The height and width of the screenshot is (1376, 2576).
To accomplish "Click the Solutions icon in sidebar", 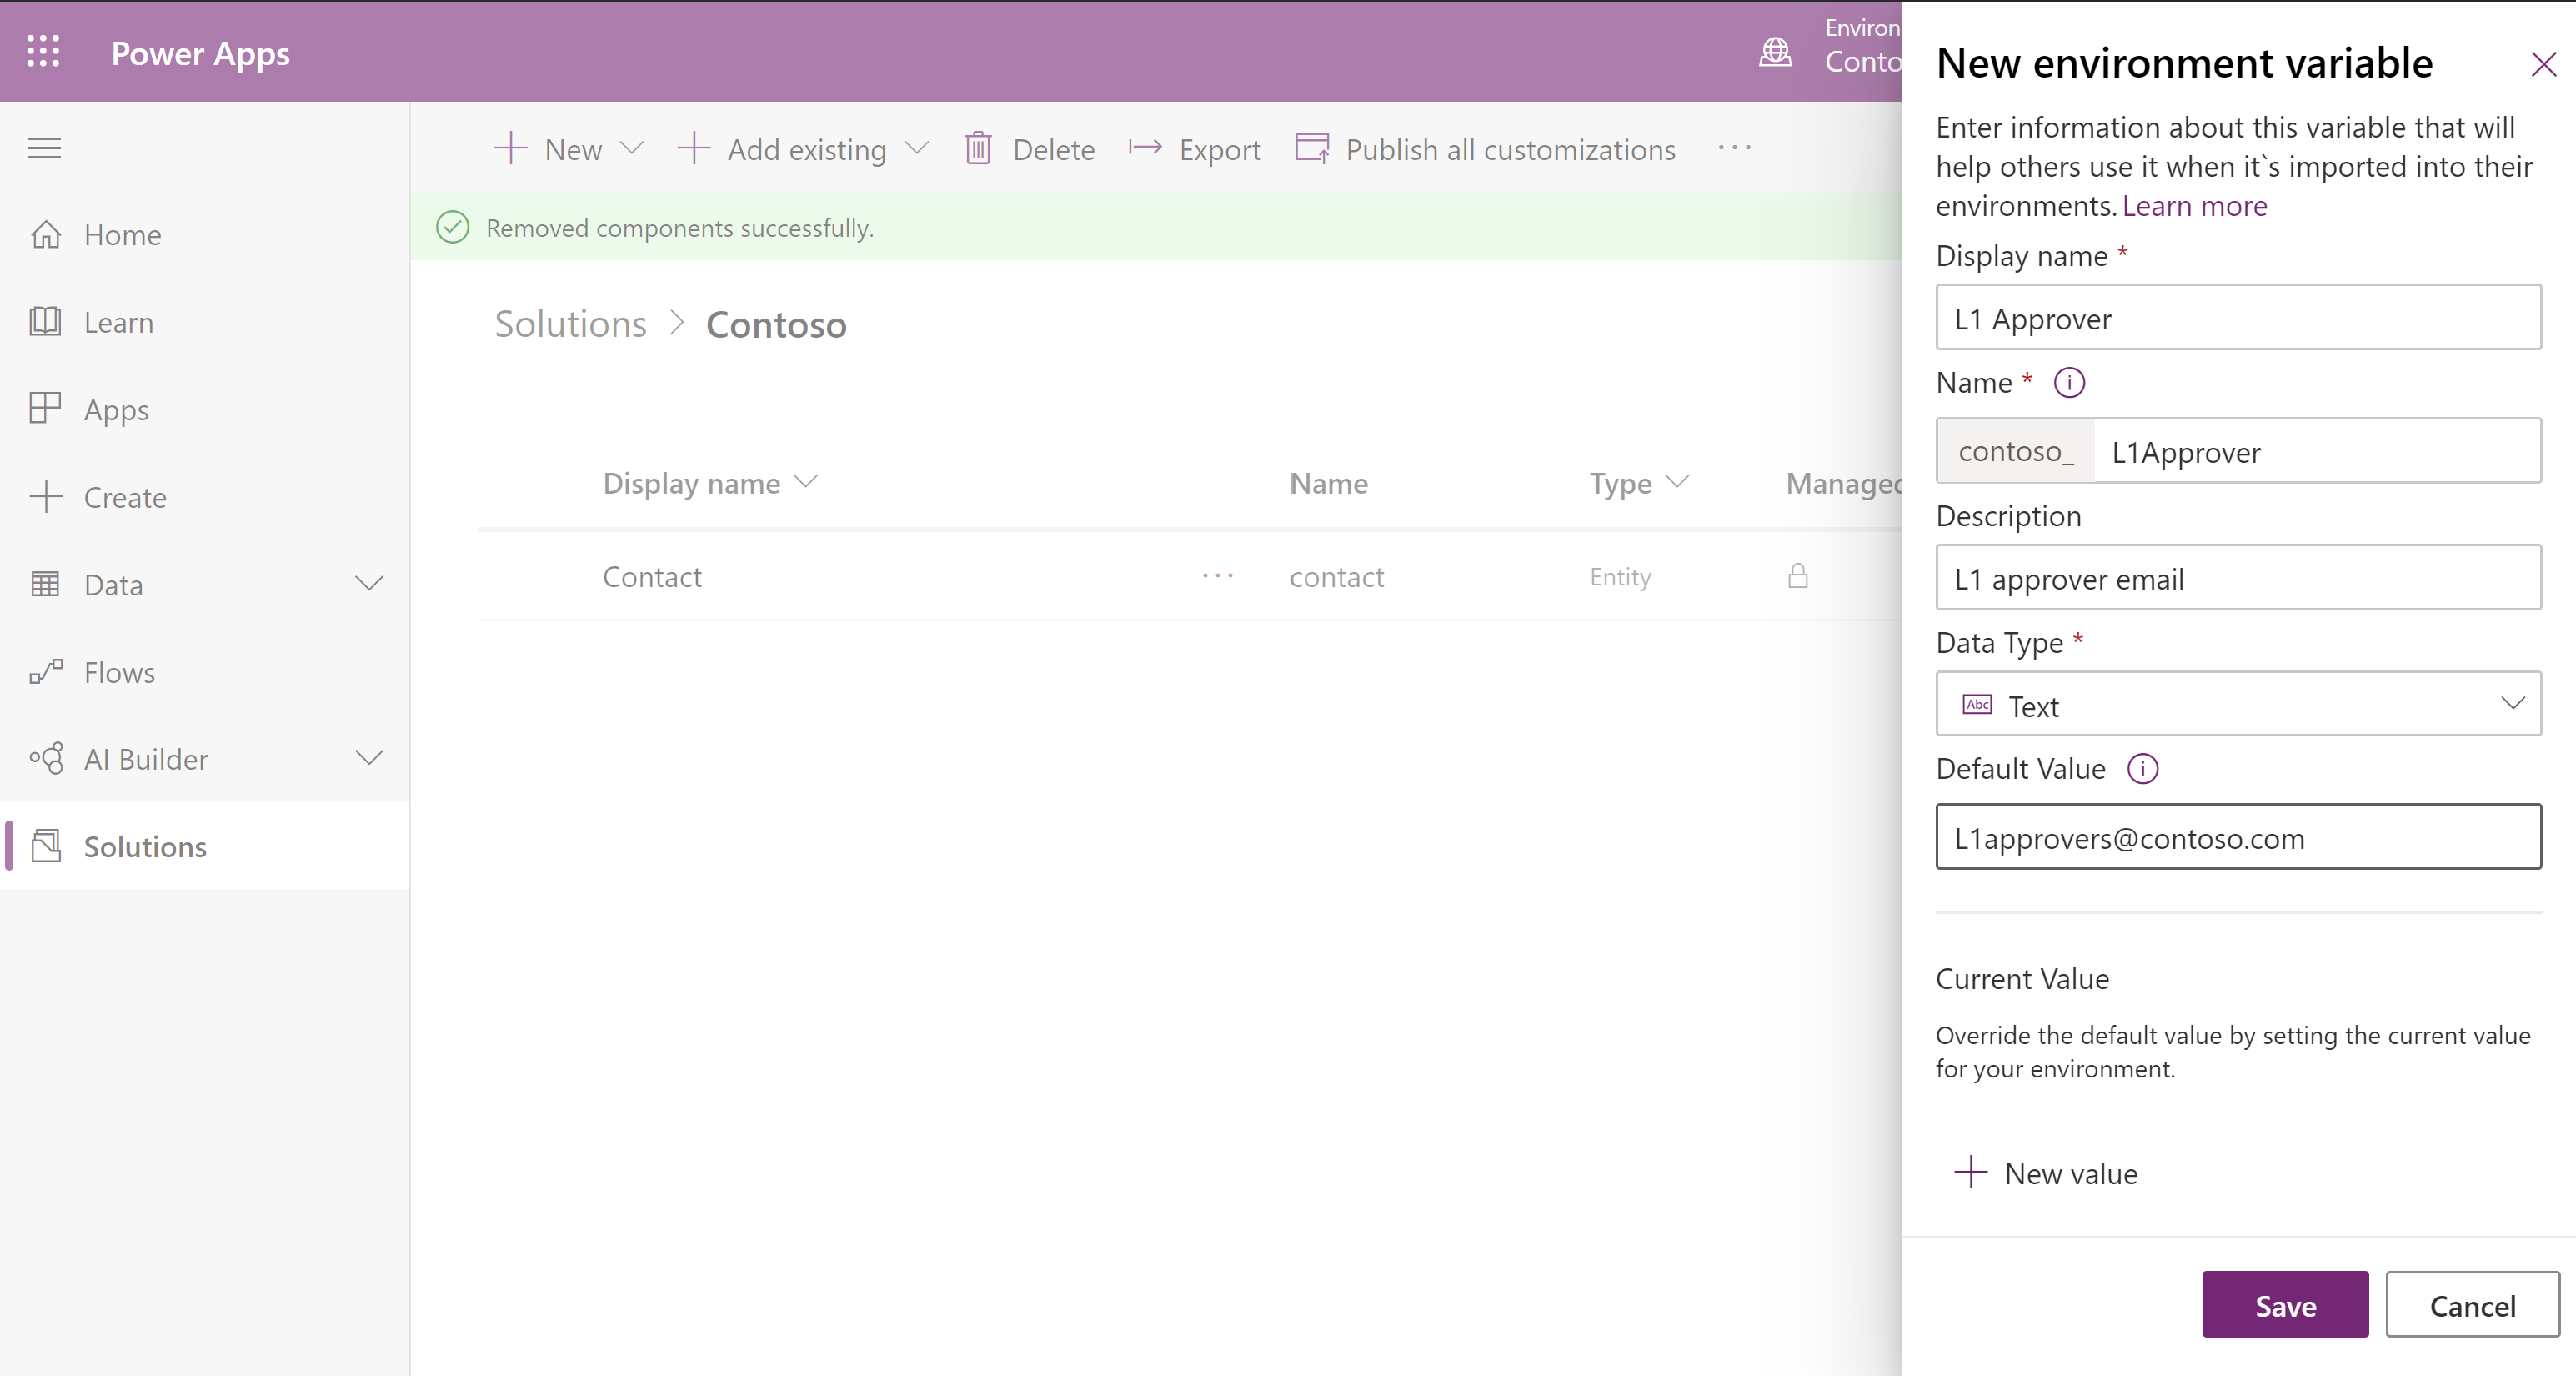I will 44,844.
